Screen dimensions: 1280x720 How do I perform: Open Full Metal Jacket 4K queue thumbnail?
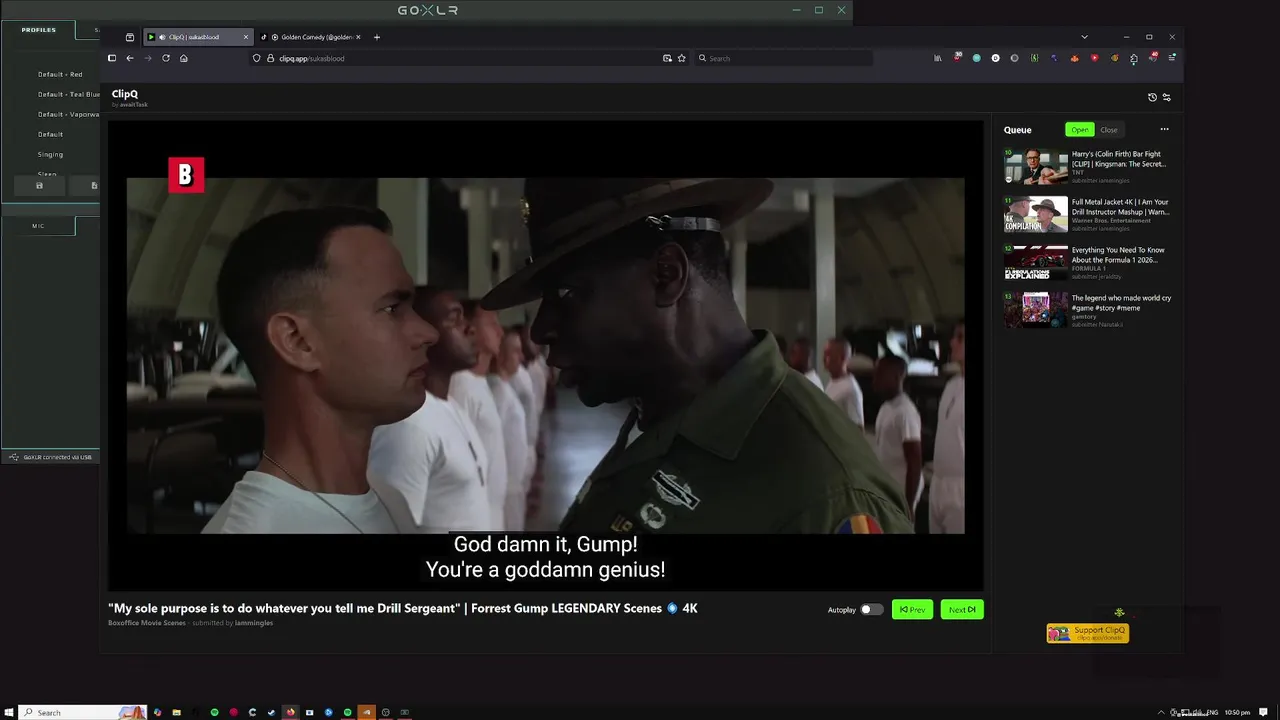point(1036,215)
